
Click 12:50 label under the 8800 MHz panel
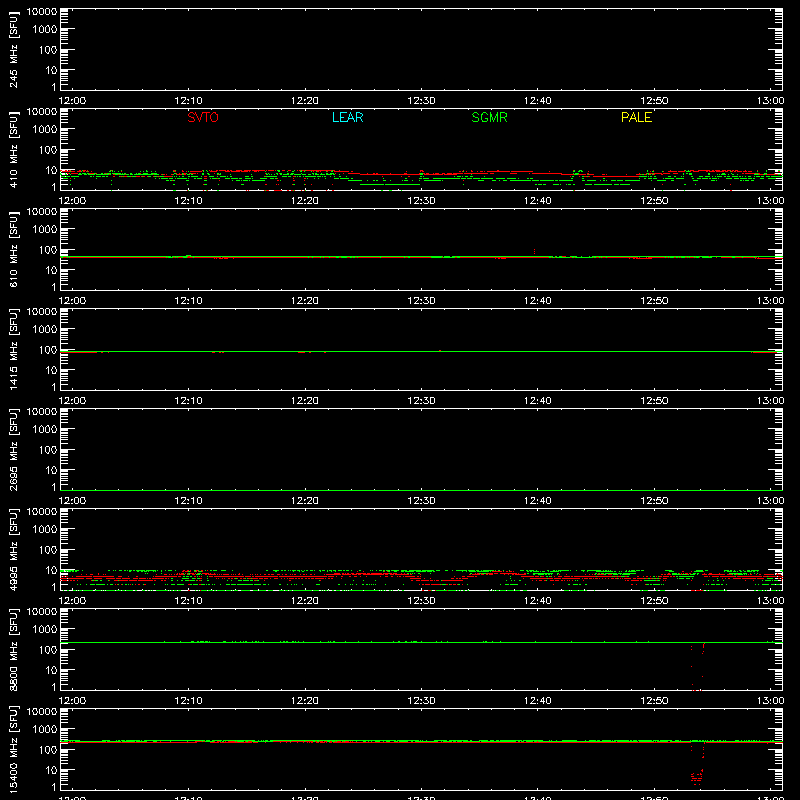tap(654, 701)
